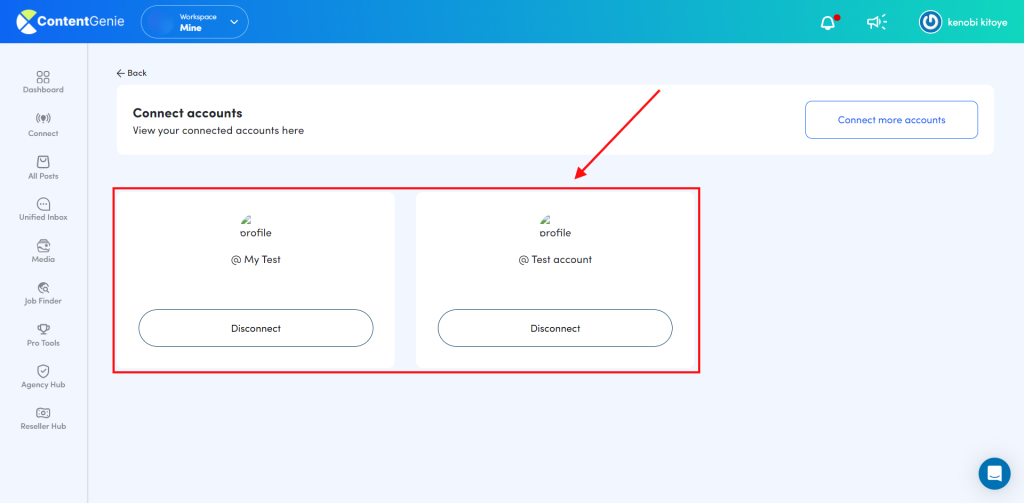Open the chat support bubble icon
Viewport: 1024px width, 503px height.
coord(994,473)
